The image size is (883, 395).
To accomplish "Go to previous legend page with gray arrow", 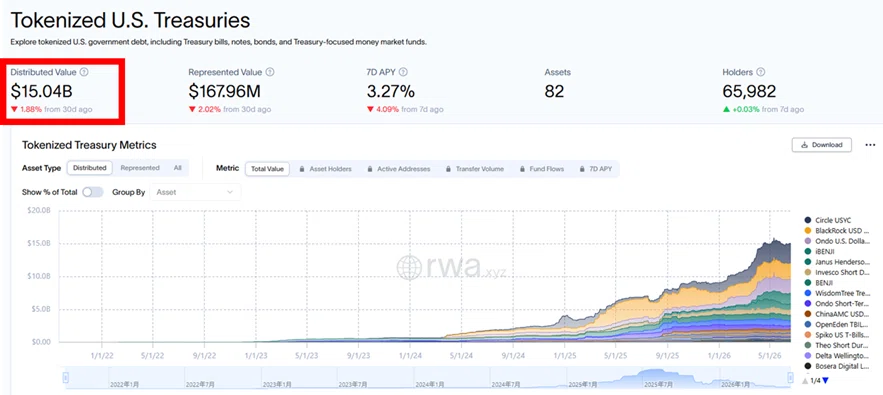I will pyautogui.click(x=806, y=380).
